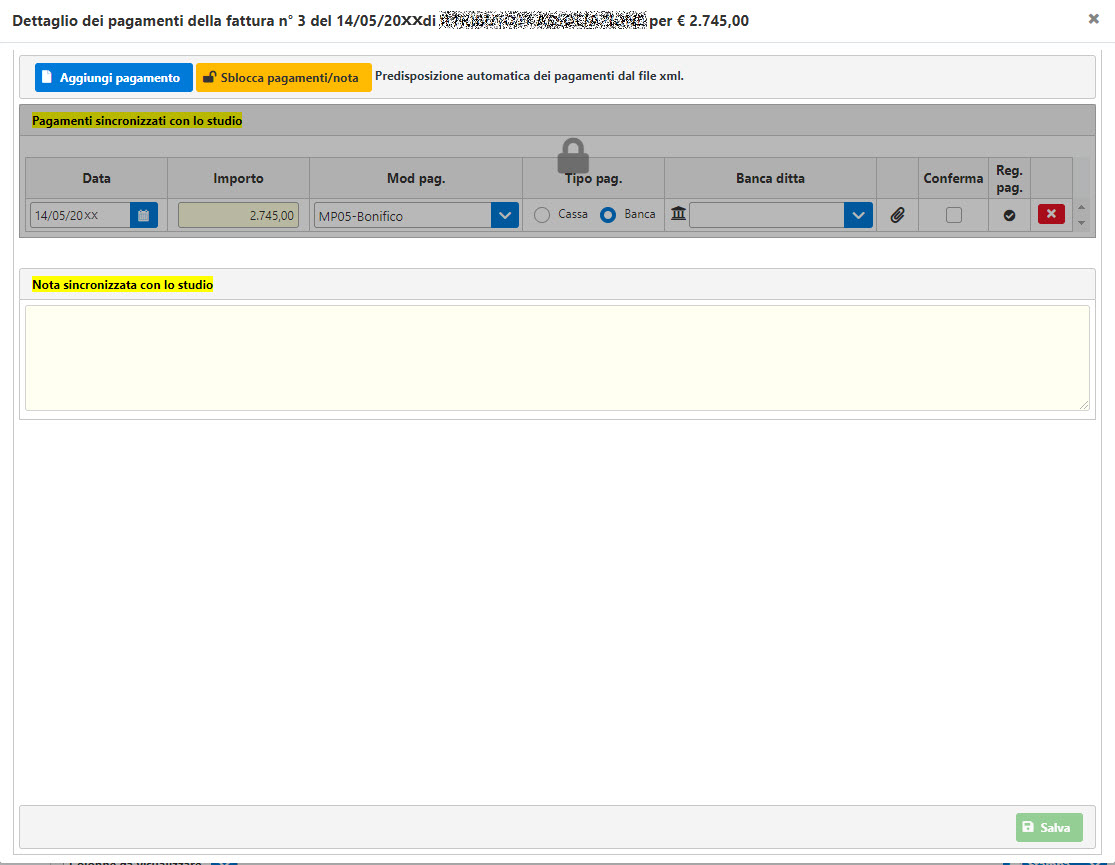Click the Data column header
1115x865 pixels.
click(97, 179)
